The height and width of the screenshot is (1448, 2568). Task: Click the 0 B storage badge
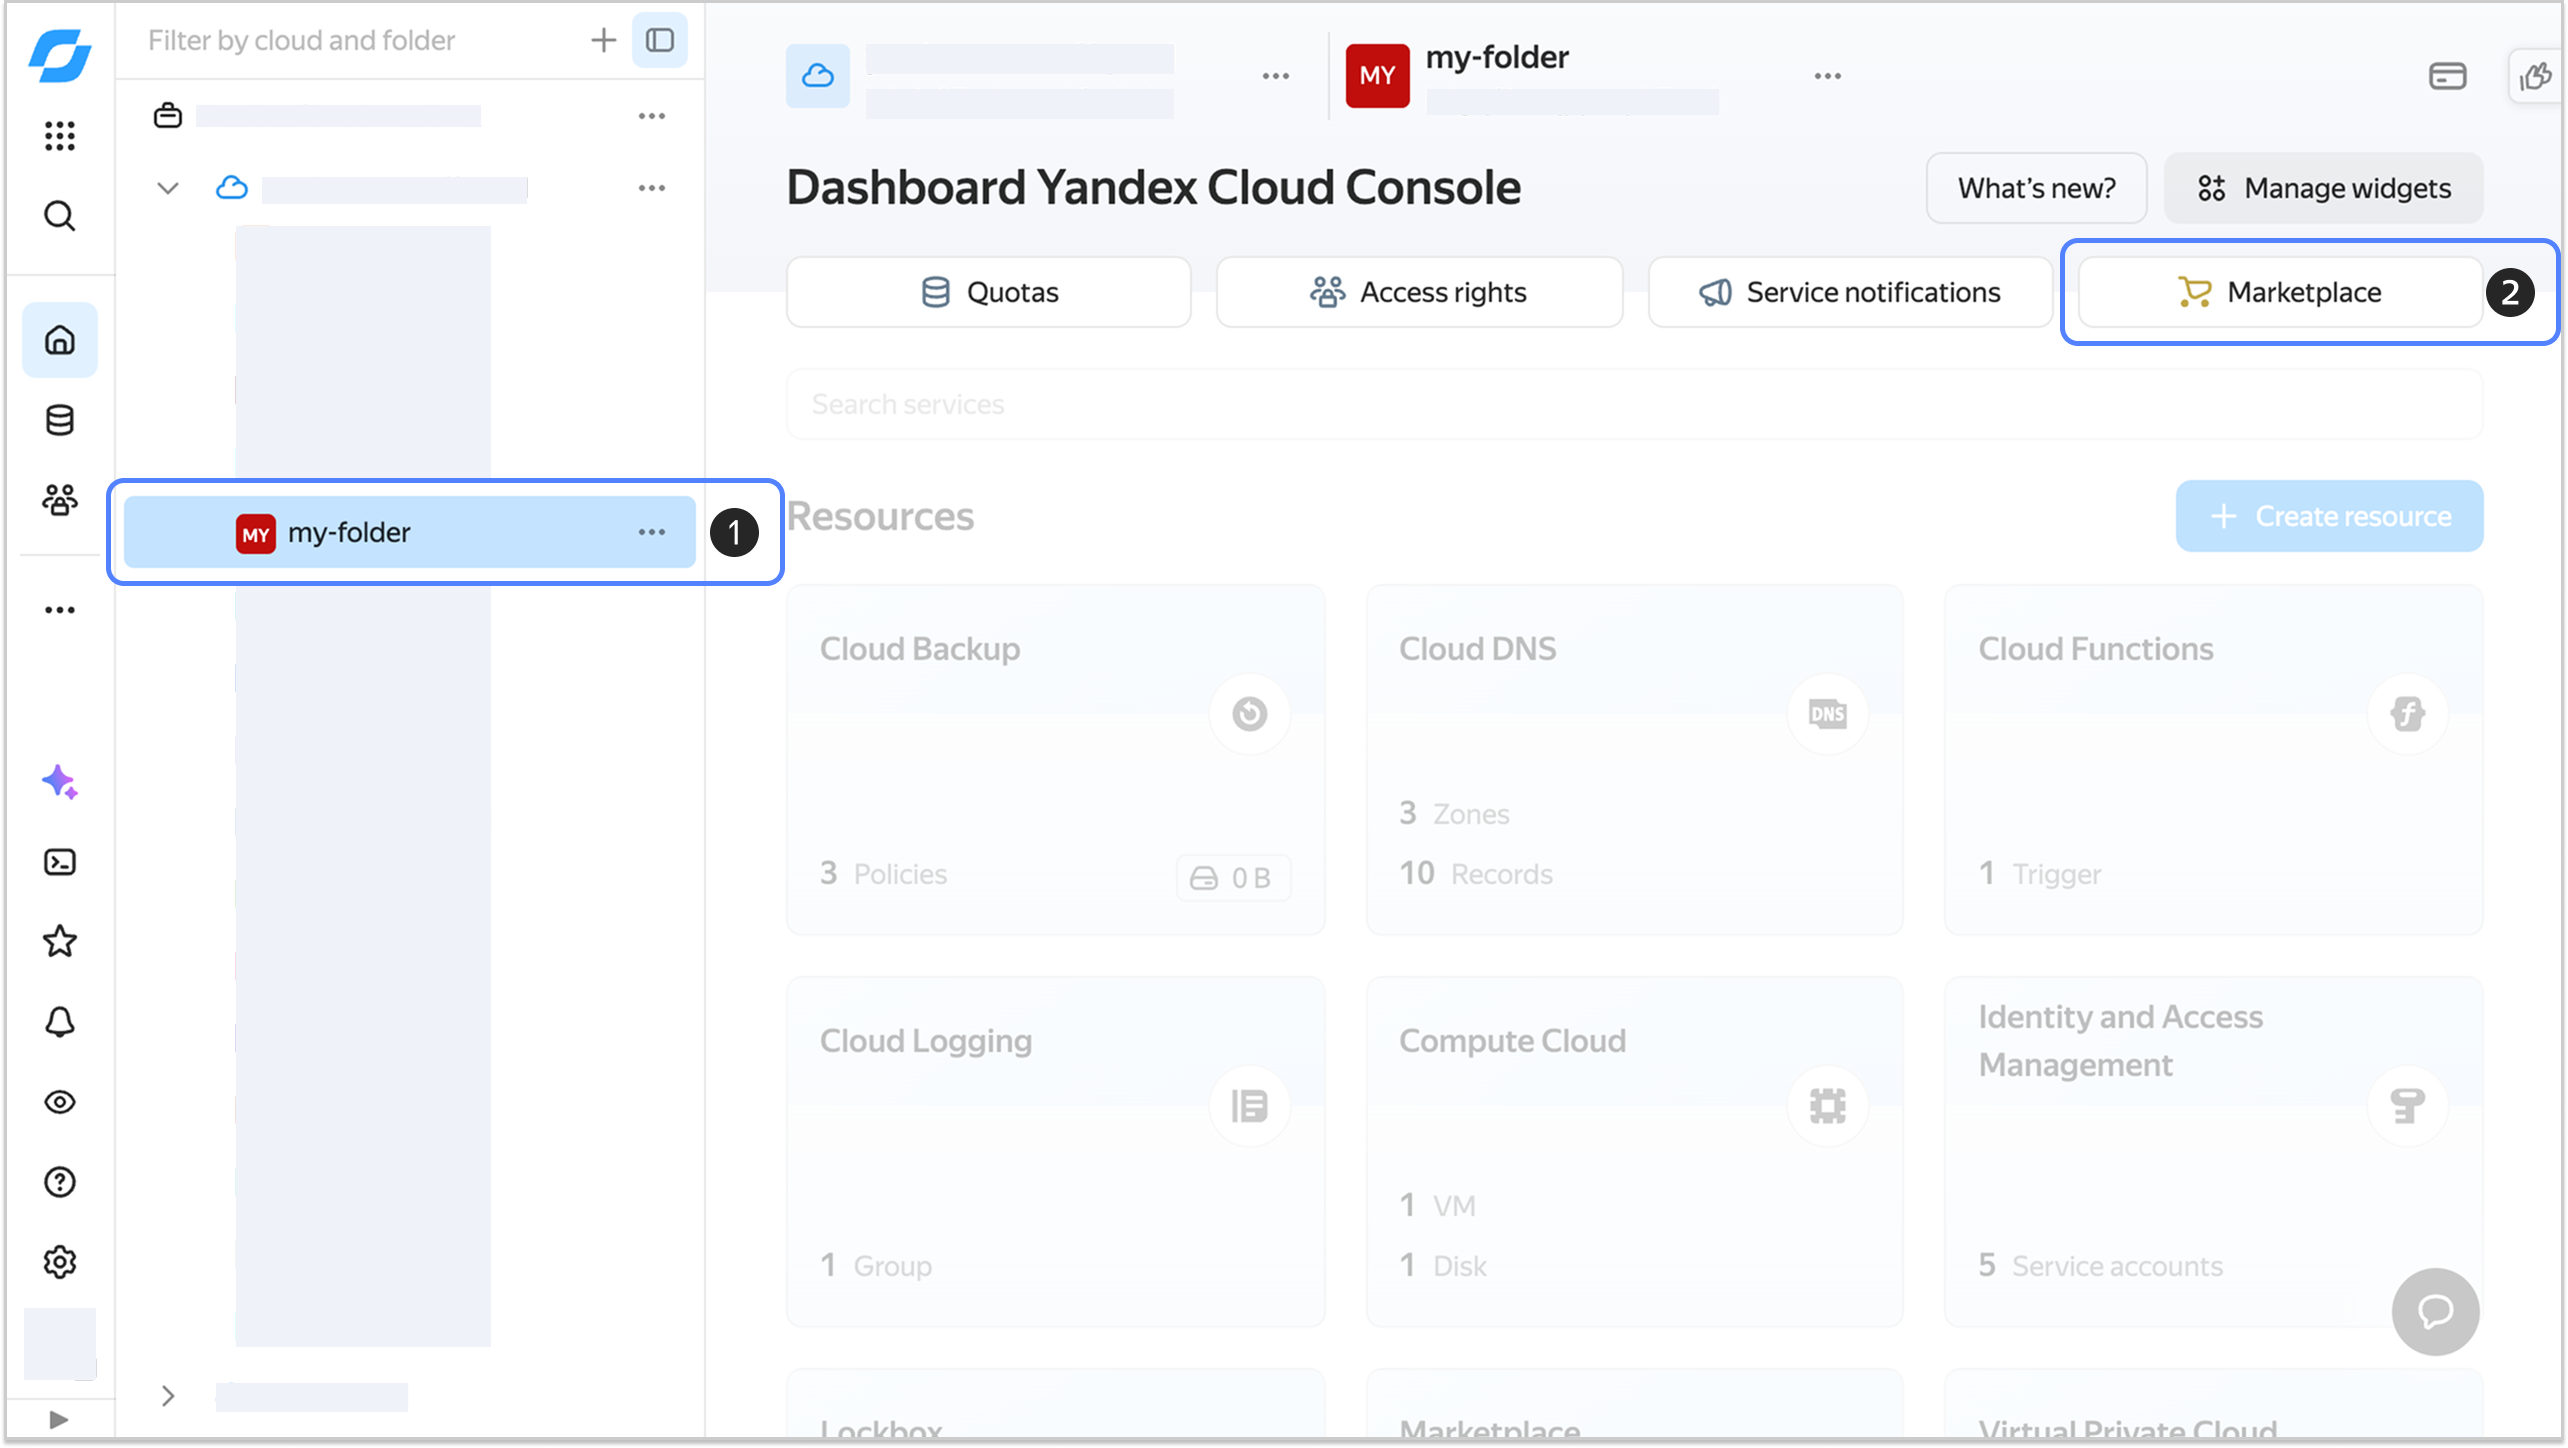point(1233,878)
